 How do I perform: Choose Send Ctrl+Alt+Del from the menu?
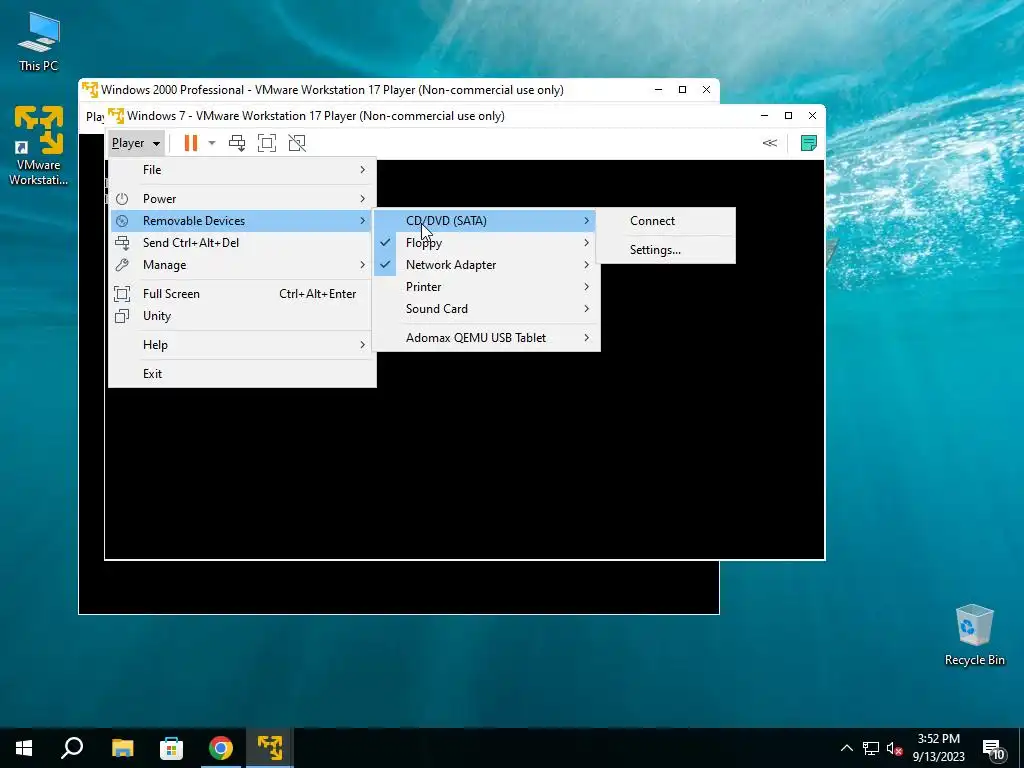click(242, 243)
